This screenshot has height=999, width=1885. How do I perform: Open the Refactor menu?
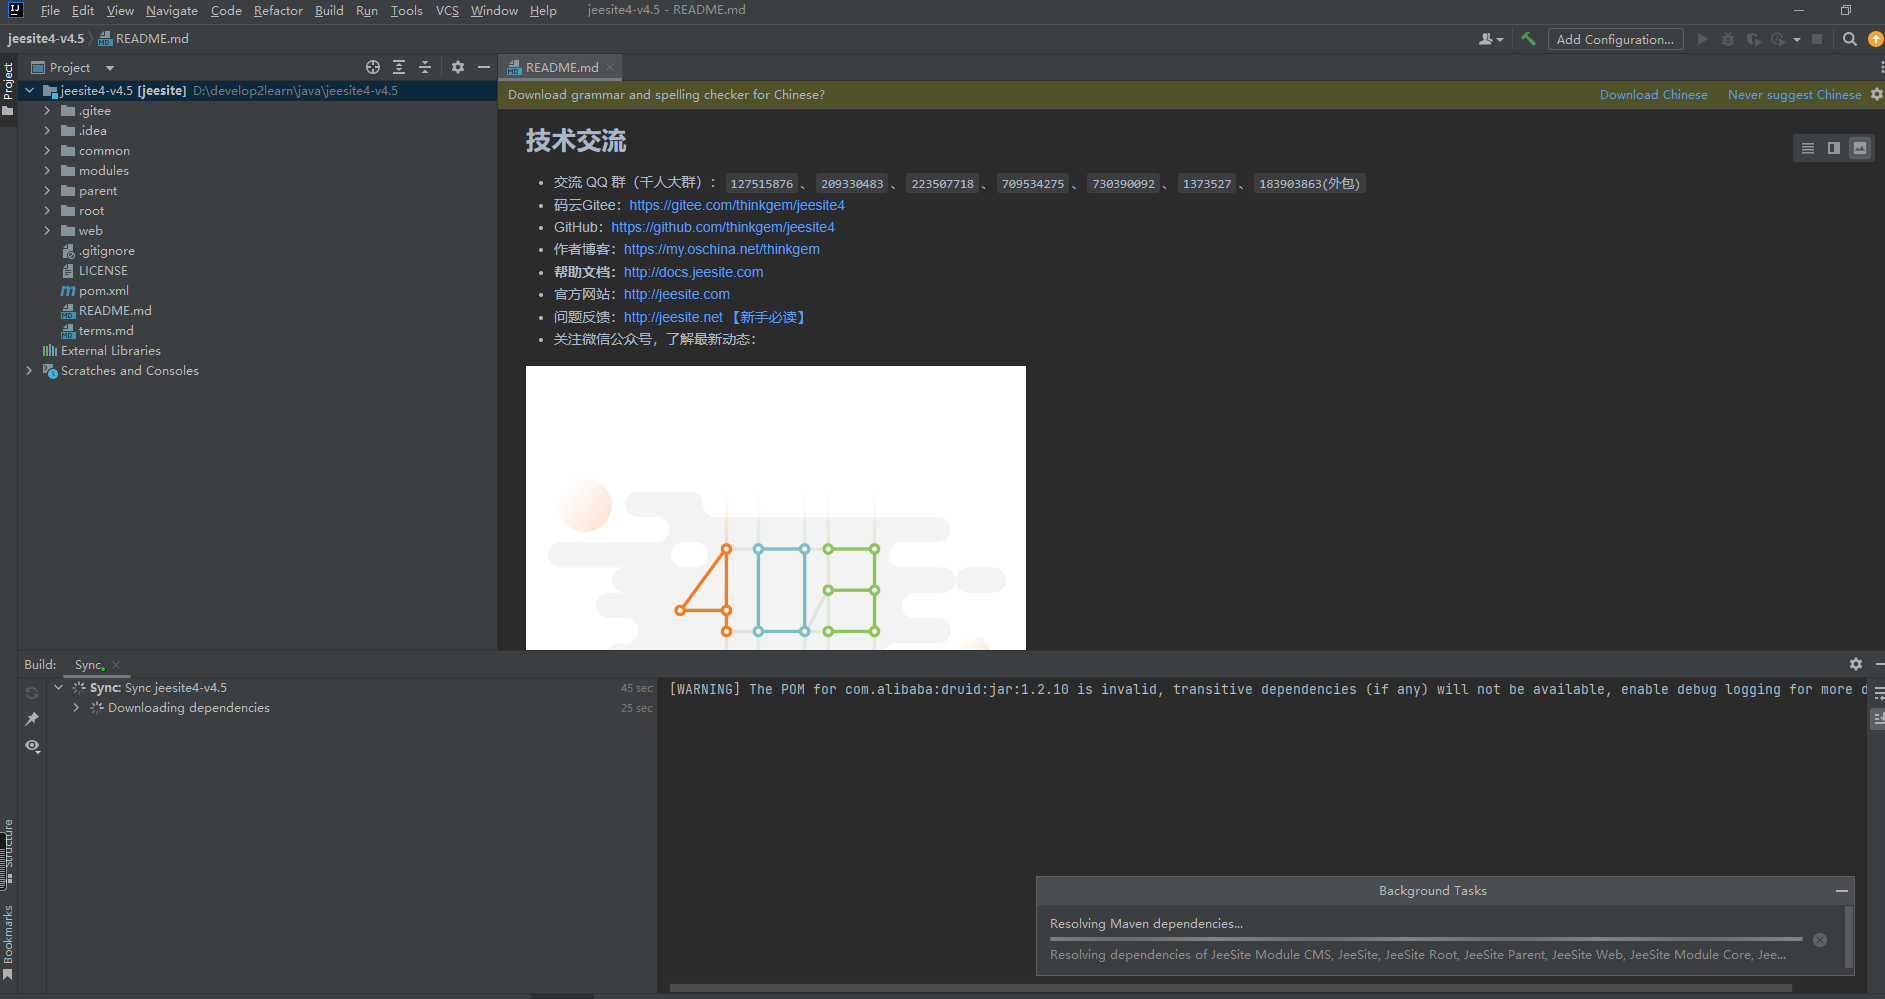(278, 10)
